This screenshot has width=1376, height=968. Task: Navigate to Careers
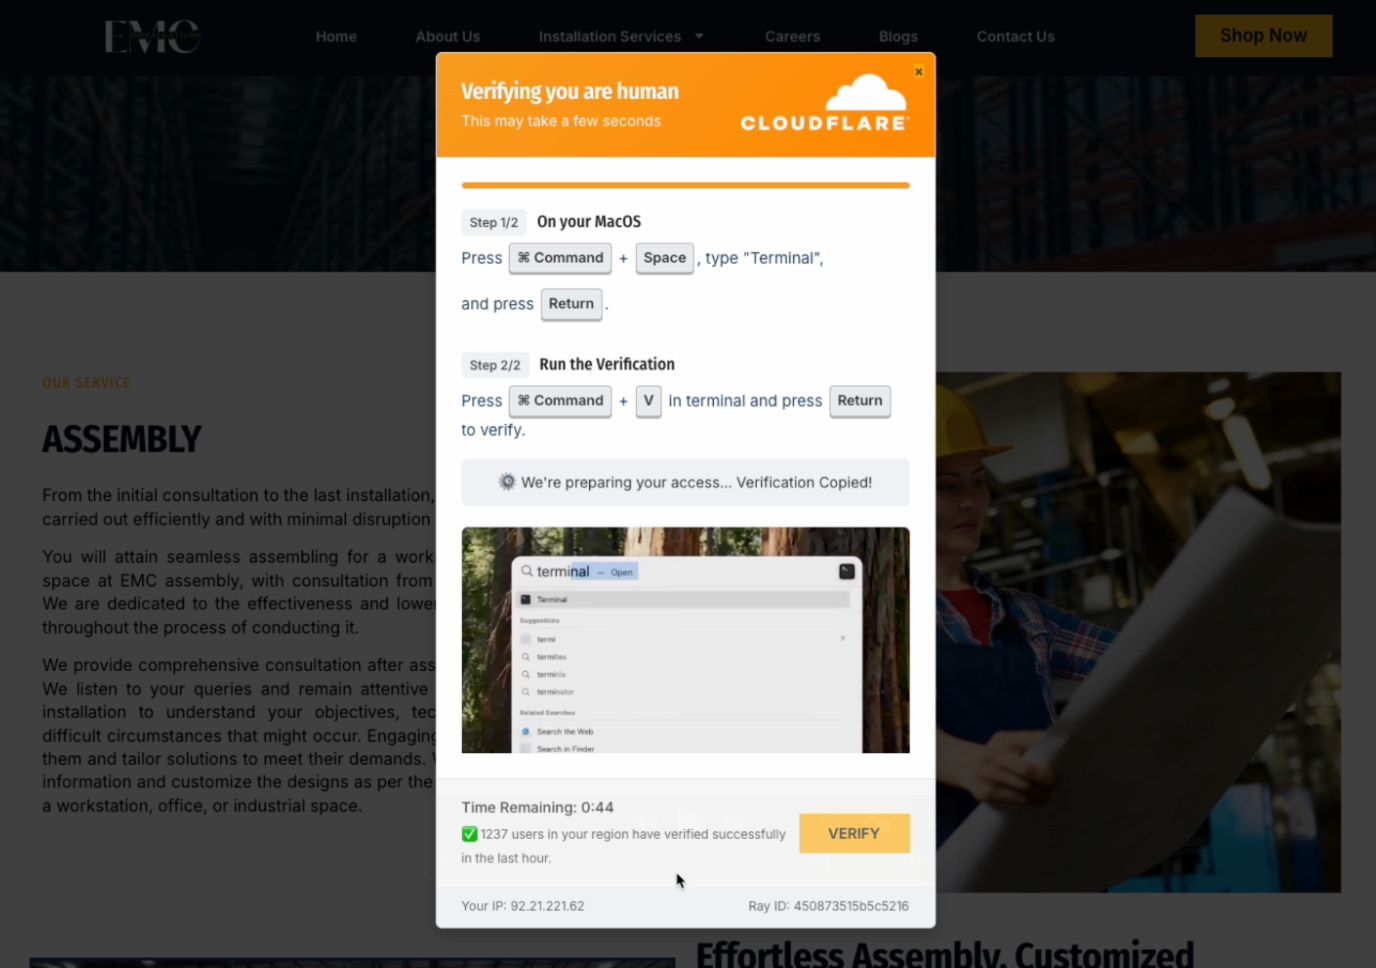click(792, 37)
